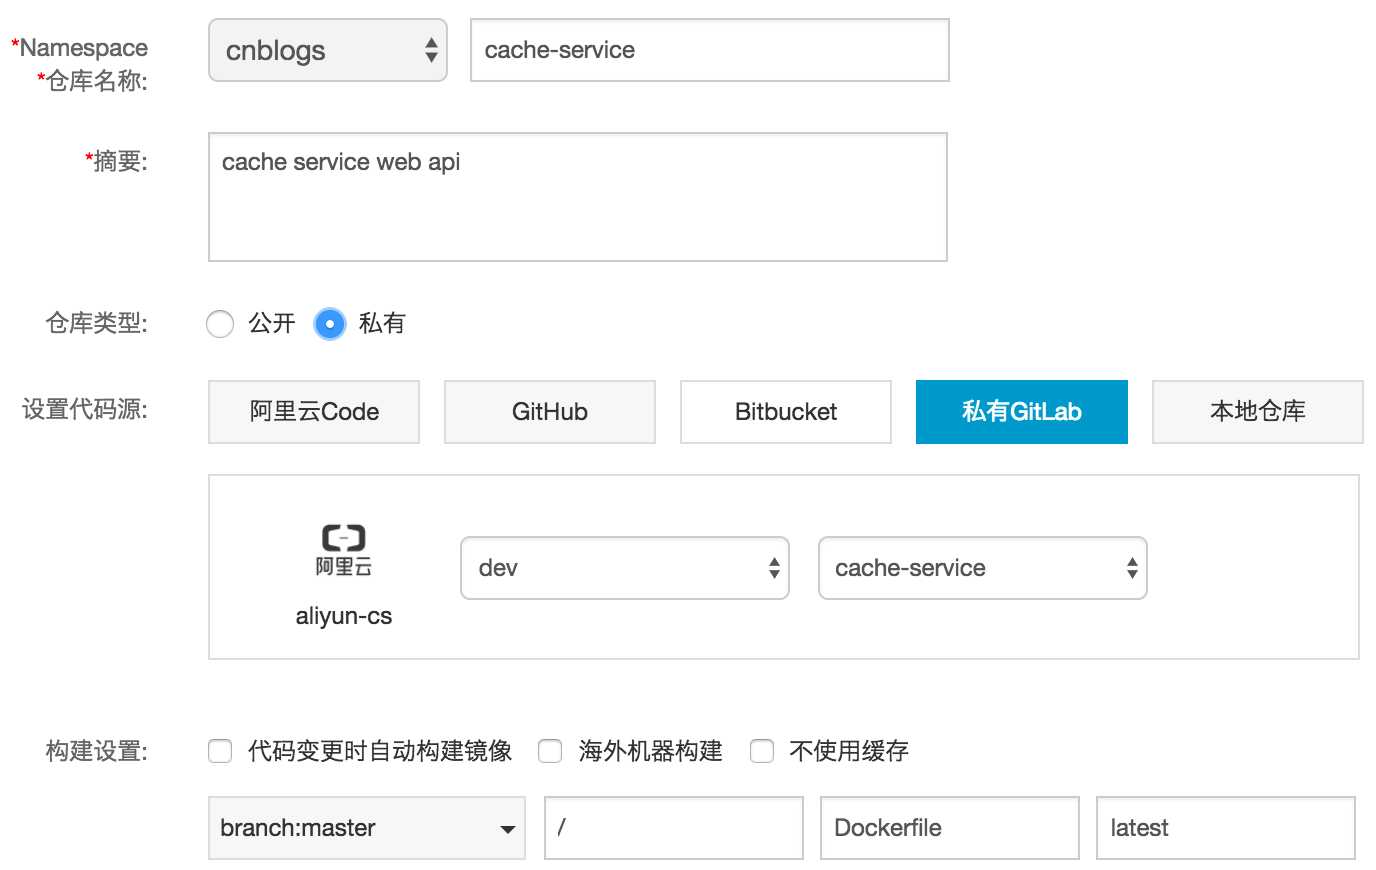Choose 本地仓库 as code source
Screen dimensions: 1376x870
(1258, 411)
